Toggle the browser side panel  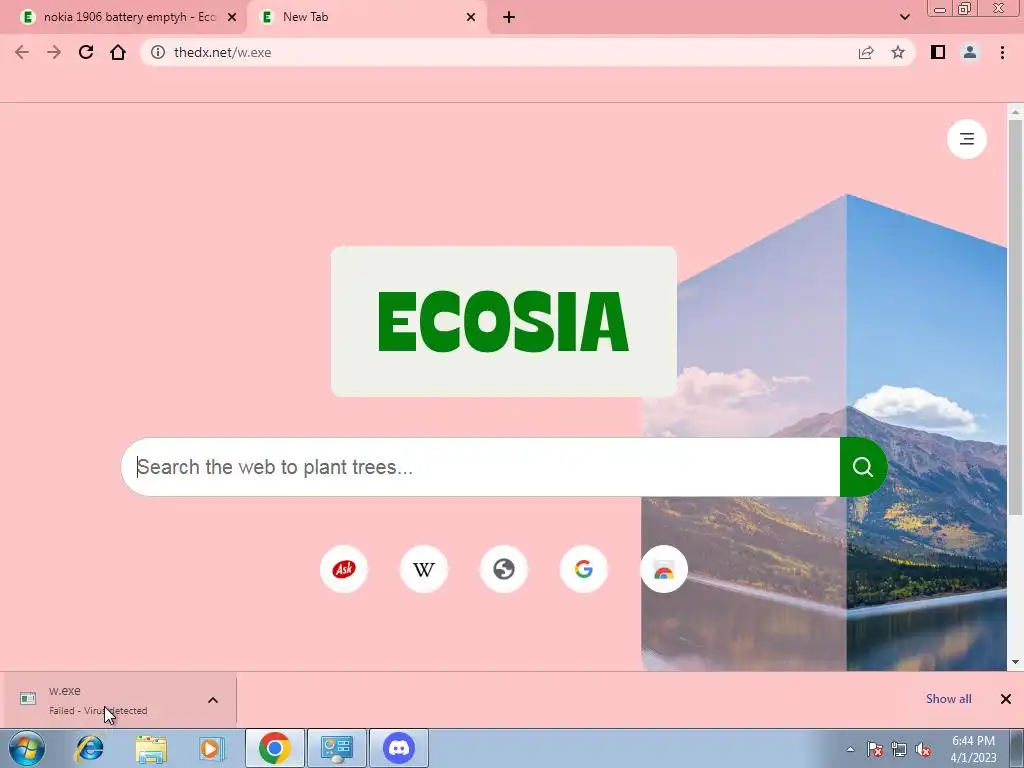pyautogui.click(x=938, y=52)
